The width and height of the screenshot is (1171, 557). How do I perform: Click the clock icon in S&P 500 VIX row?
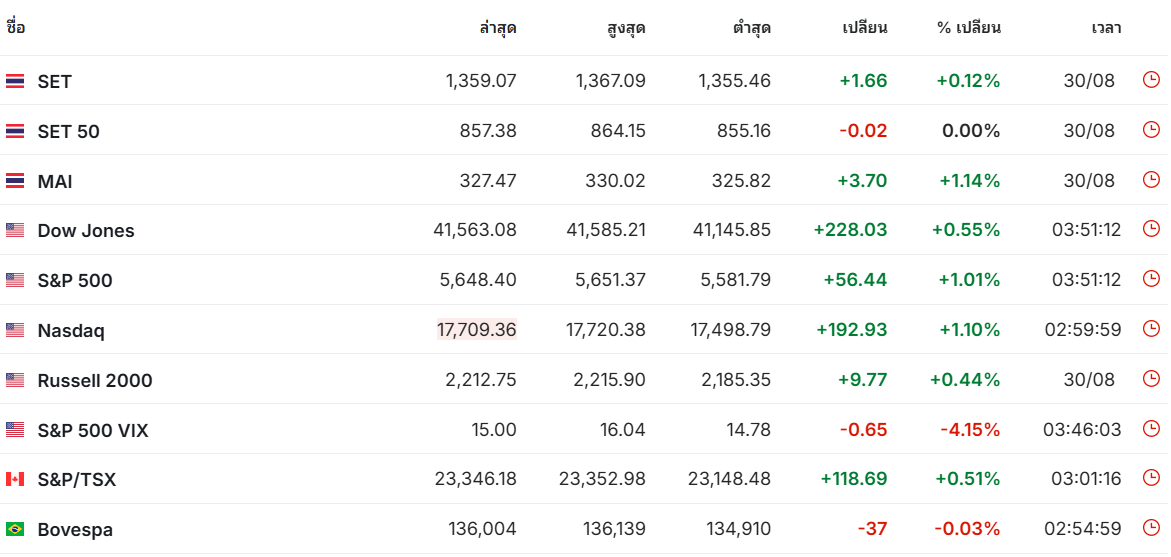pos(1151,429)
